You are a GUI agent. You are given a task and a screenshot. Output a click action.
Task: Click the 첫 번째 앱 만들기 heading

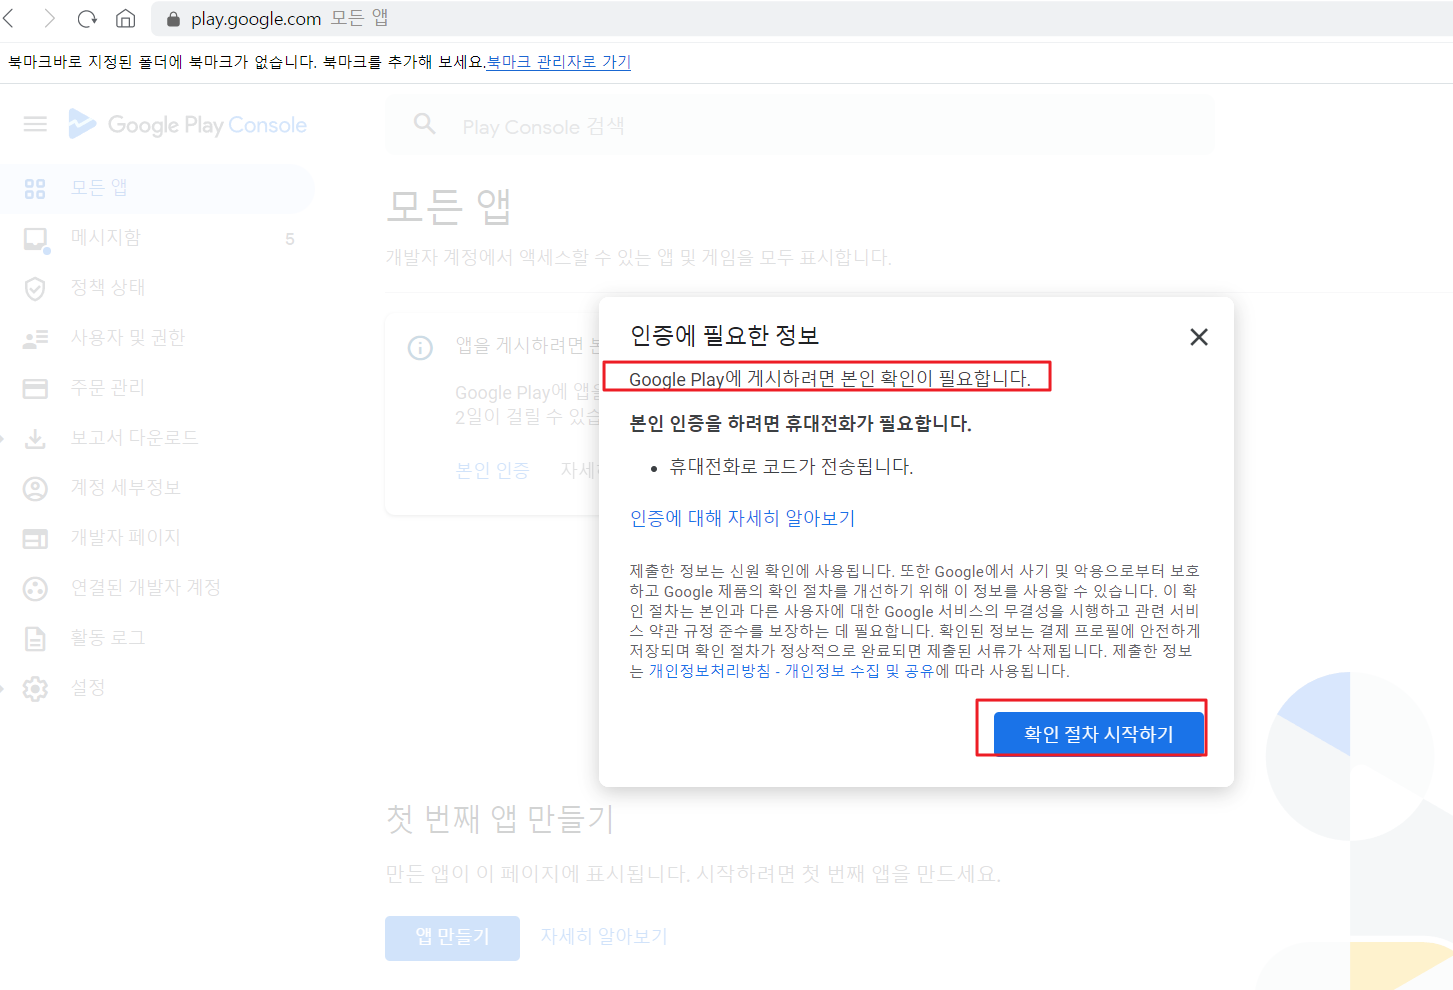[500, 818]
